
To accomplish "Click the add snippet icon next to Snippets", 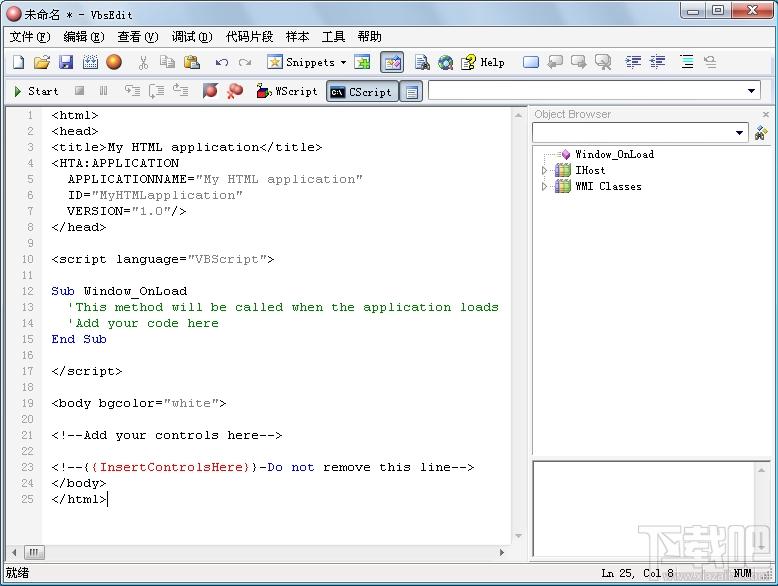I will tap(362, 63).
